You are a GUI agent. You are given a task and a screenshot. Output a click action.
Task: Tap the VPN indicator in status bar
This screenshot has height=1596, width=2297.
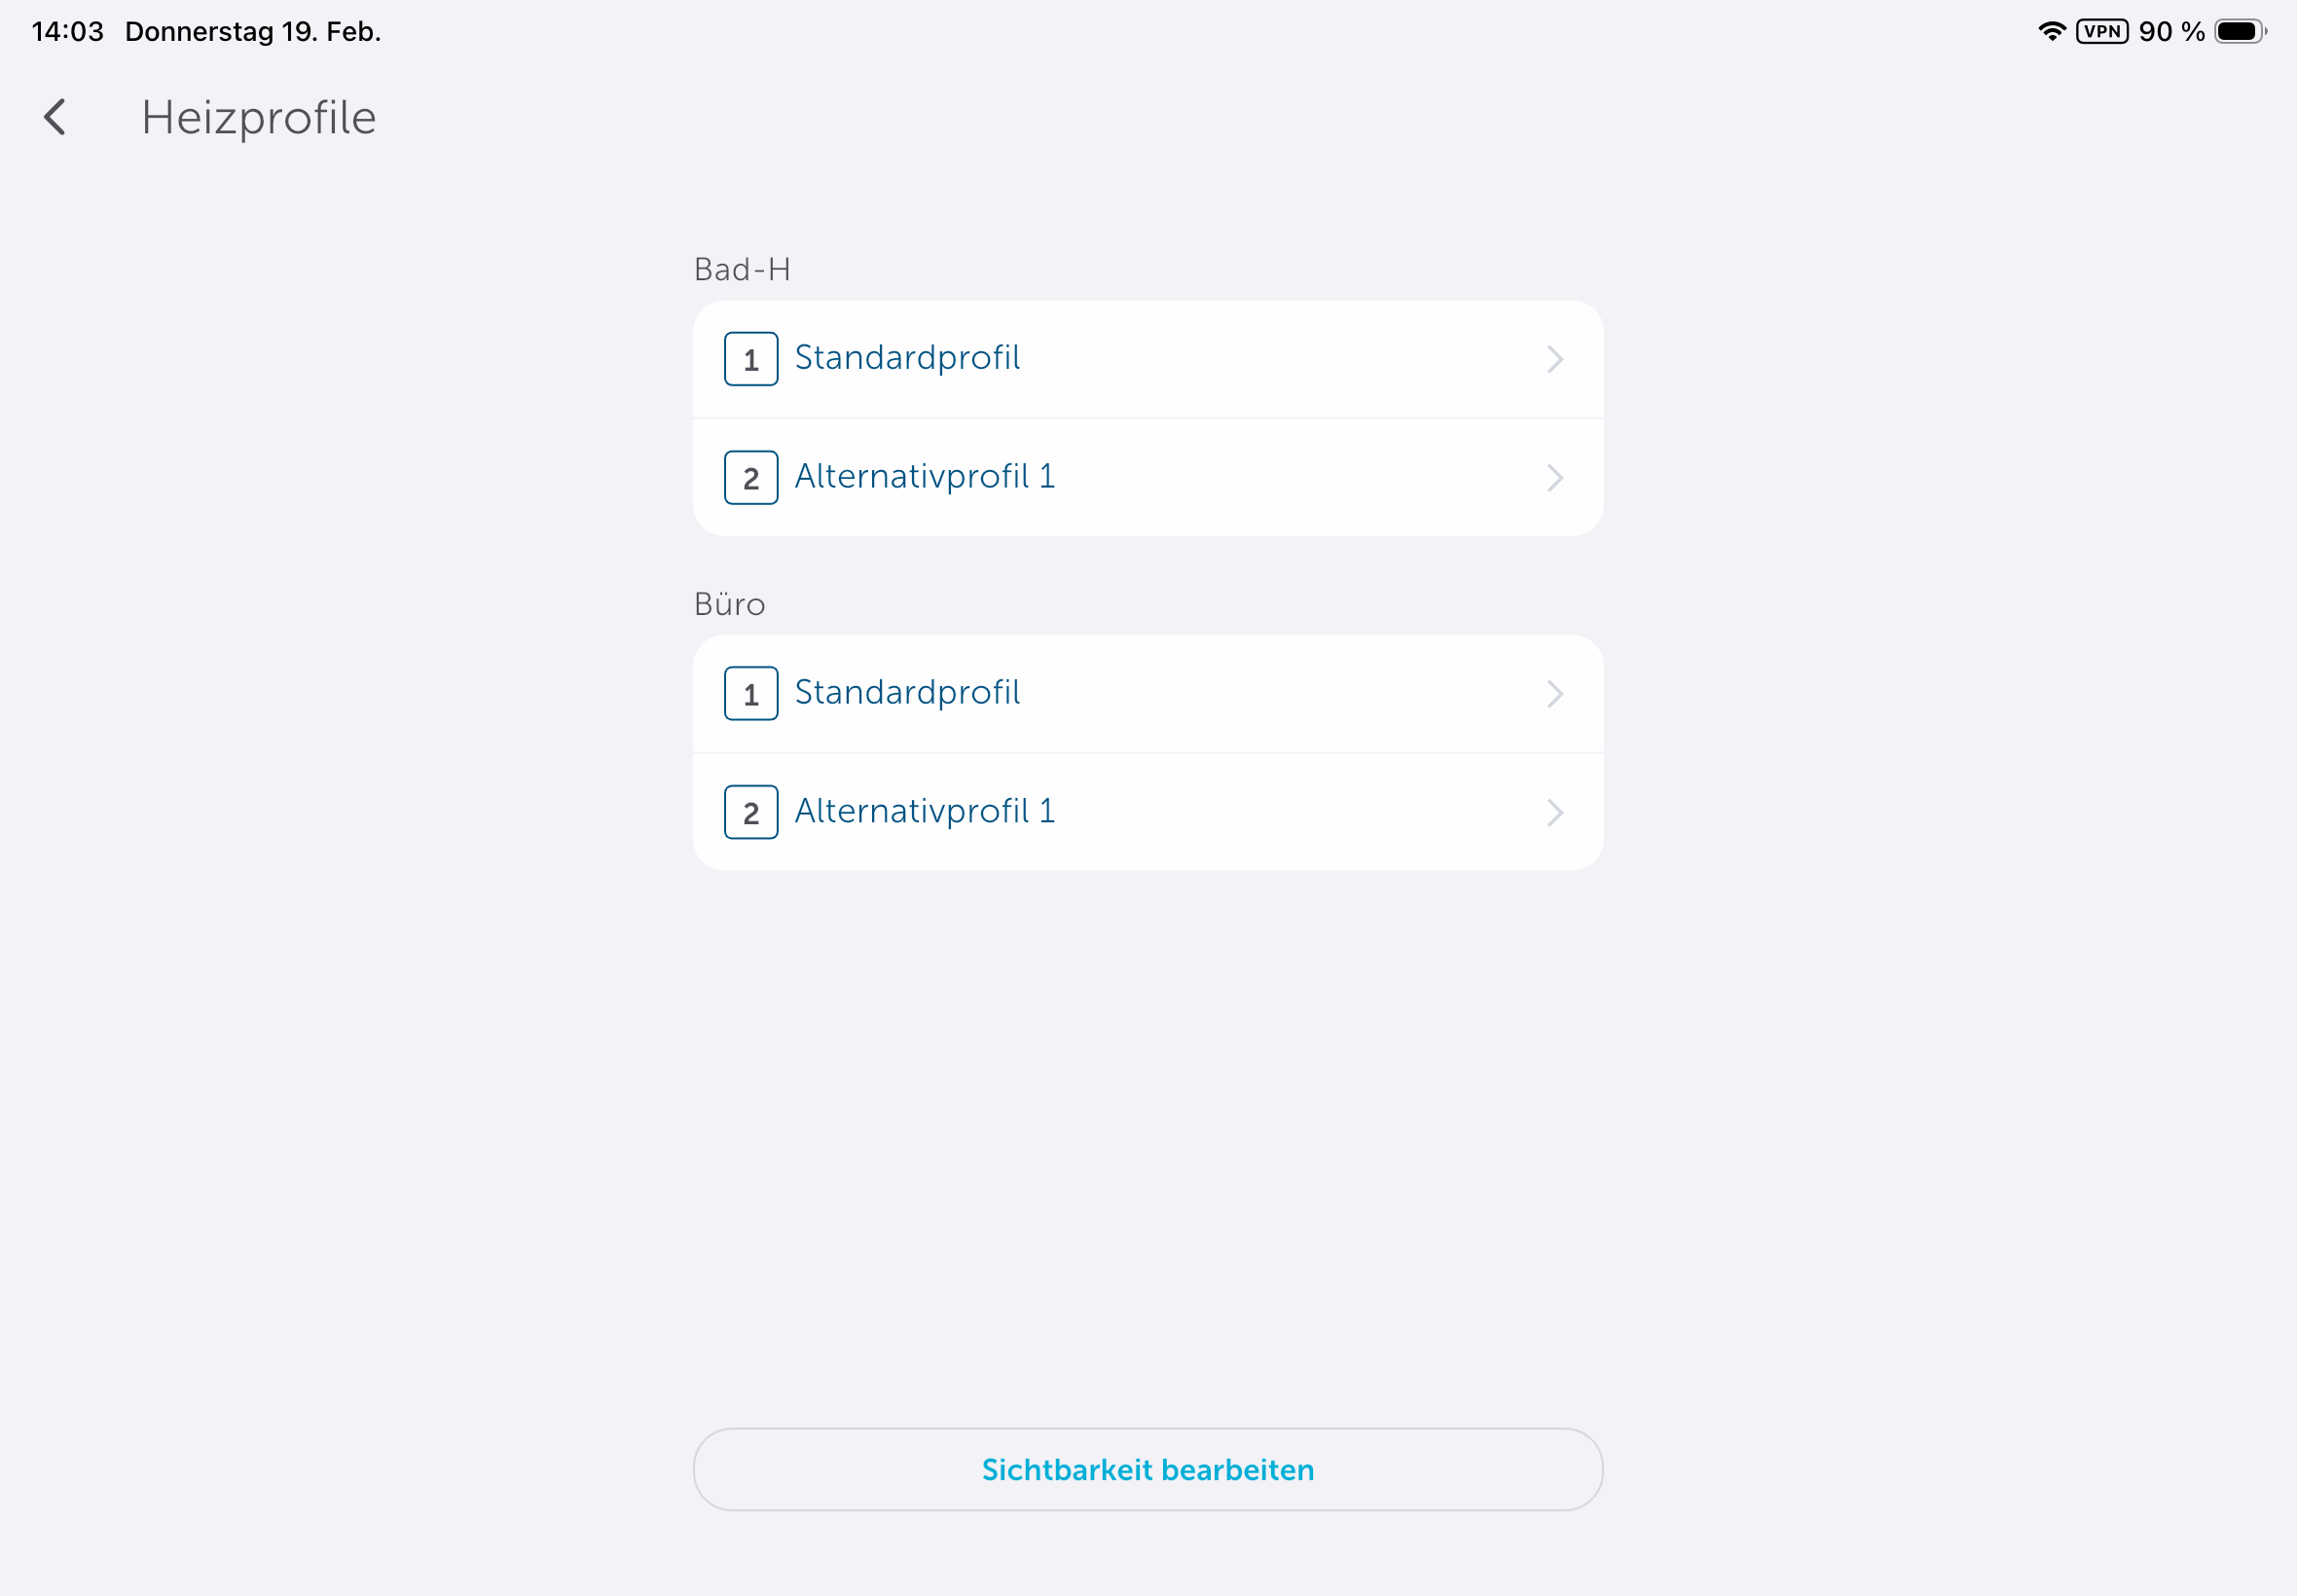click(x=2101, y=32)
